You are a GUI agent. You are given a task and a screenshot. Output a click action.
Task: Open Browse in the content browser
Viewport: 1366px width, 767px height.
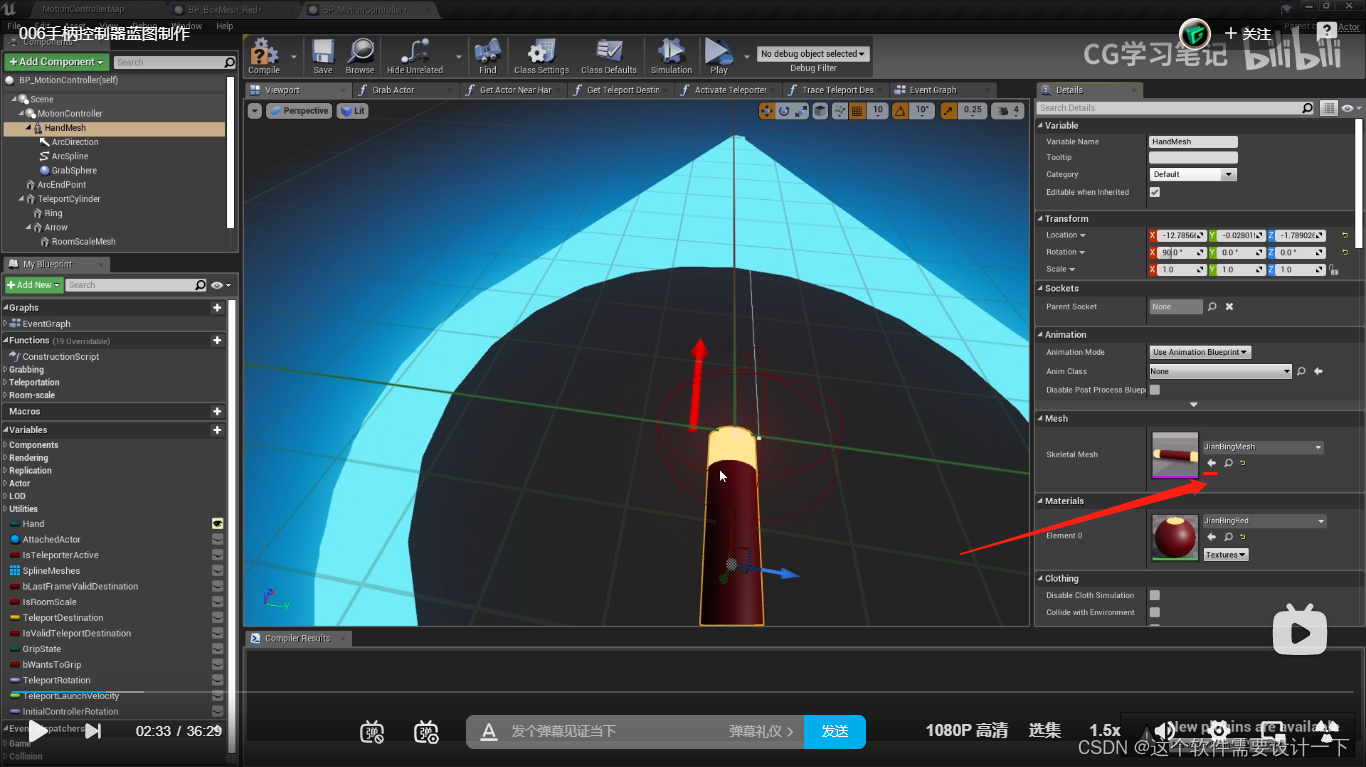359,55
